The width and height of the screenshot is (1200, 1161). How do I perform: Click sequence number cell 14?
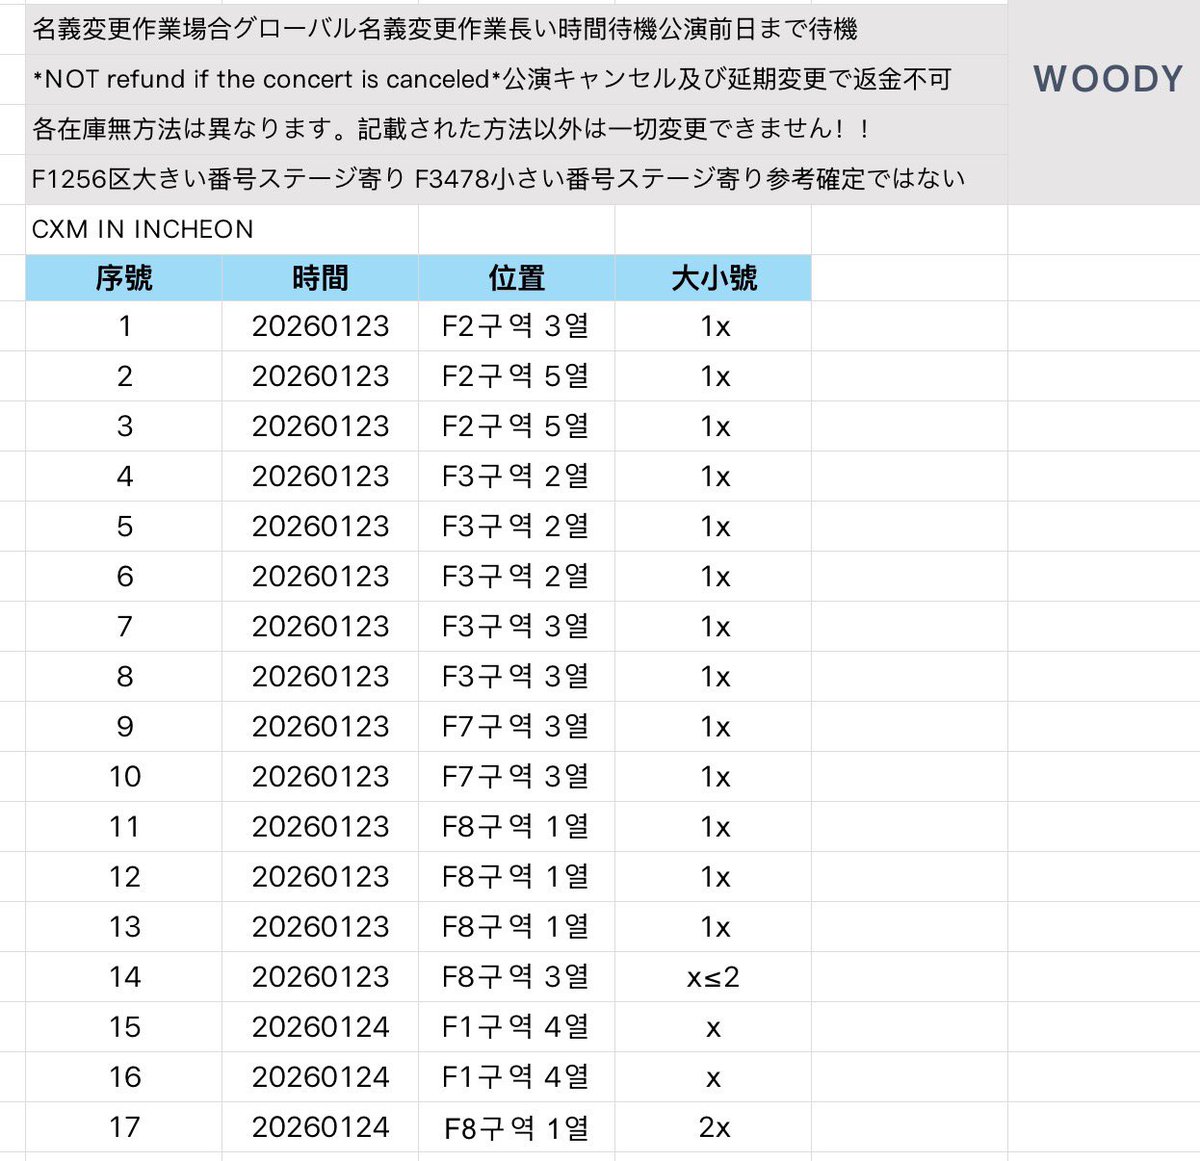coord(124,976)
